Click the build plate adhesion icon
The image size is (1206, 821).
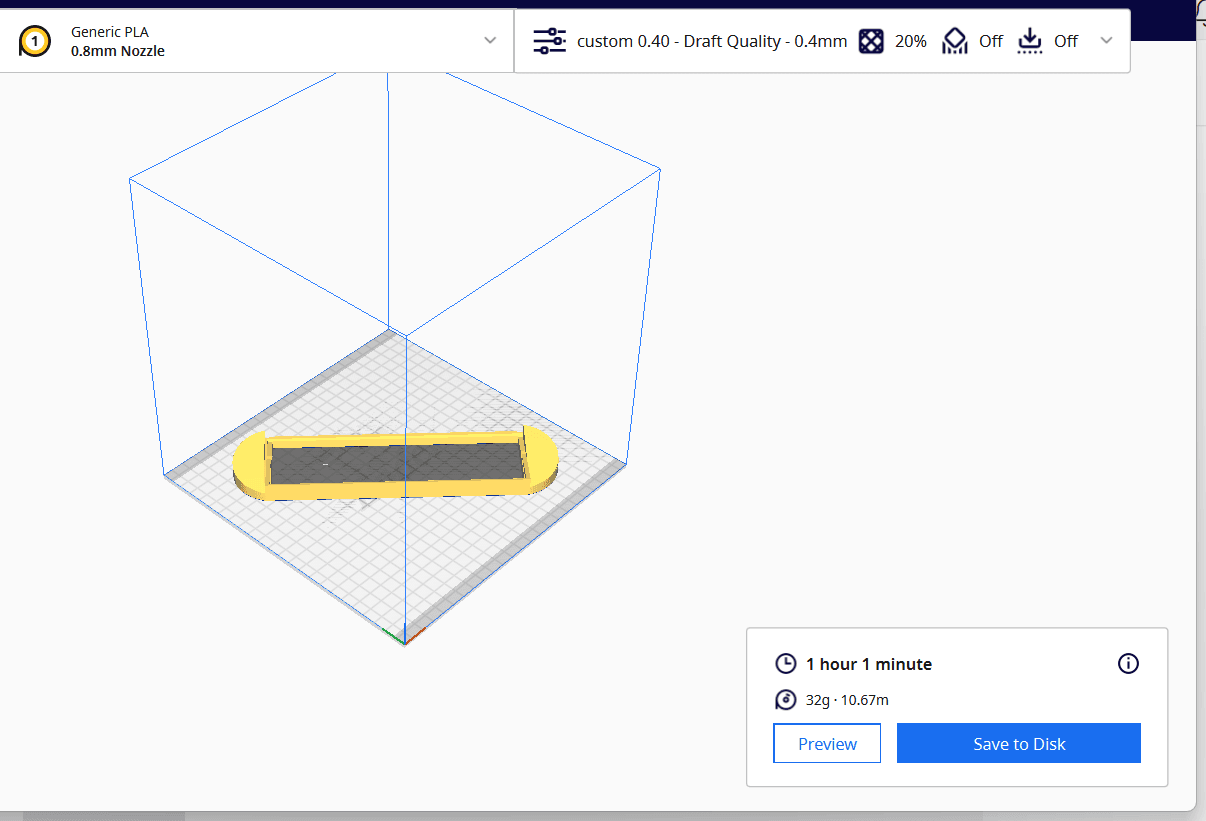pos(1029,41)
